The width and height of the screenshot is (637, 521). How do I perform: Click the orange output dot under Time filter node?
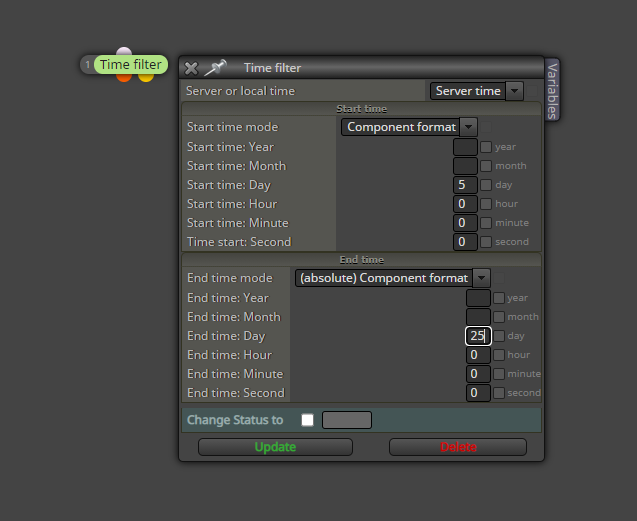tap(124, 77)
